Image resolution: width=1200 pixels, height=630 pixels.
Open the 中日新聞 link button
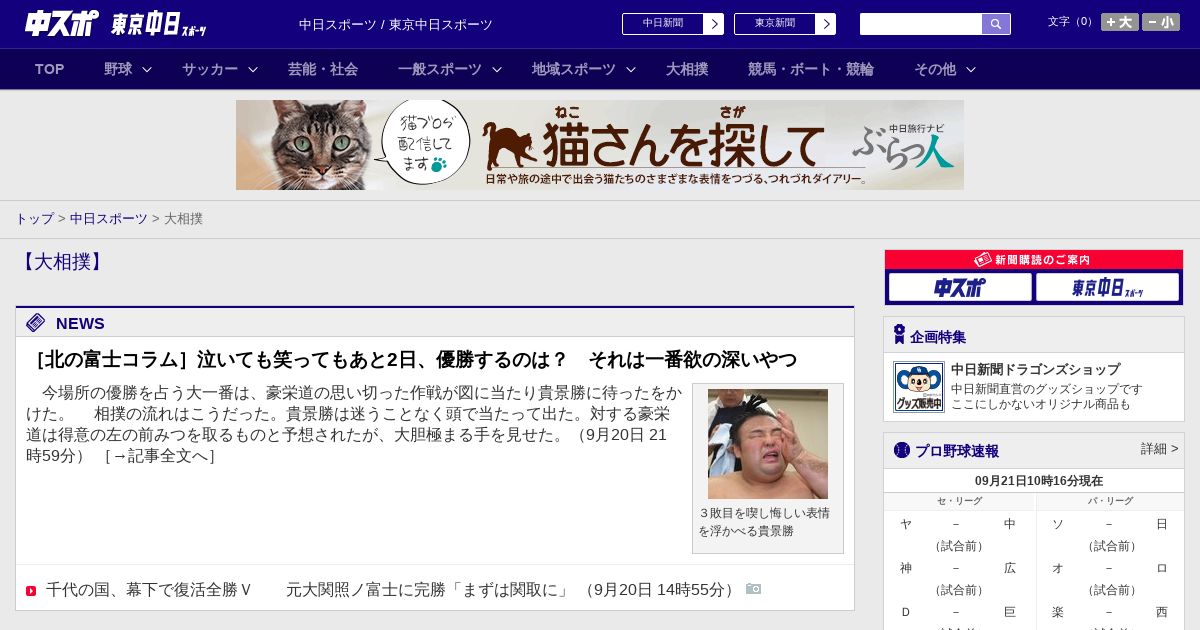click(x=673, y=24)
